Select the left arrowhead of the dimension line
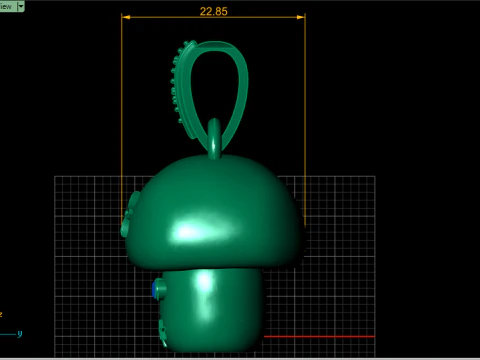Screen dimensions: 480x360 (126, 17)
